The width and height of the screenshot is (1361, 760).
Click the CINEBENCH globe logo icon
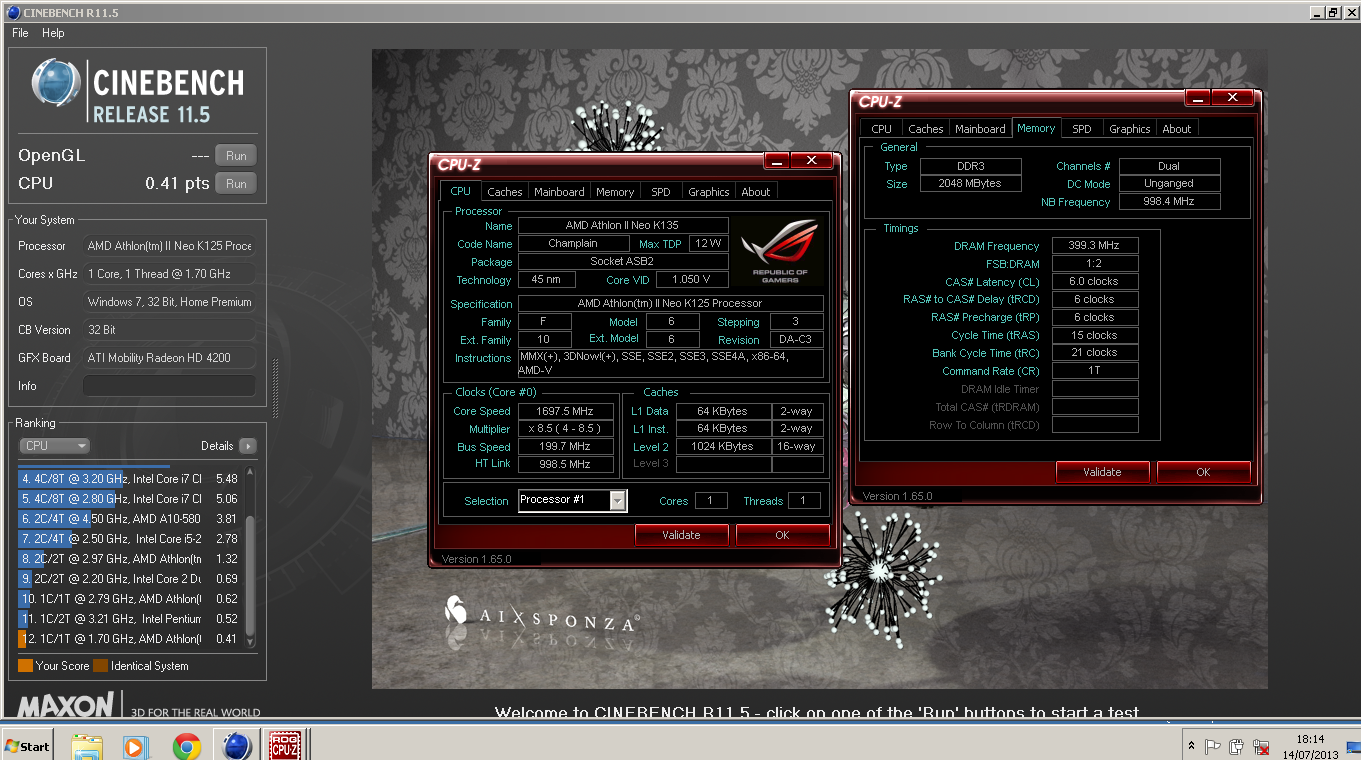pyautogui.click(x=56, y=84)
